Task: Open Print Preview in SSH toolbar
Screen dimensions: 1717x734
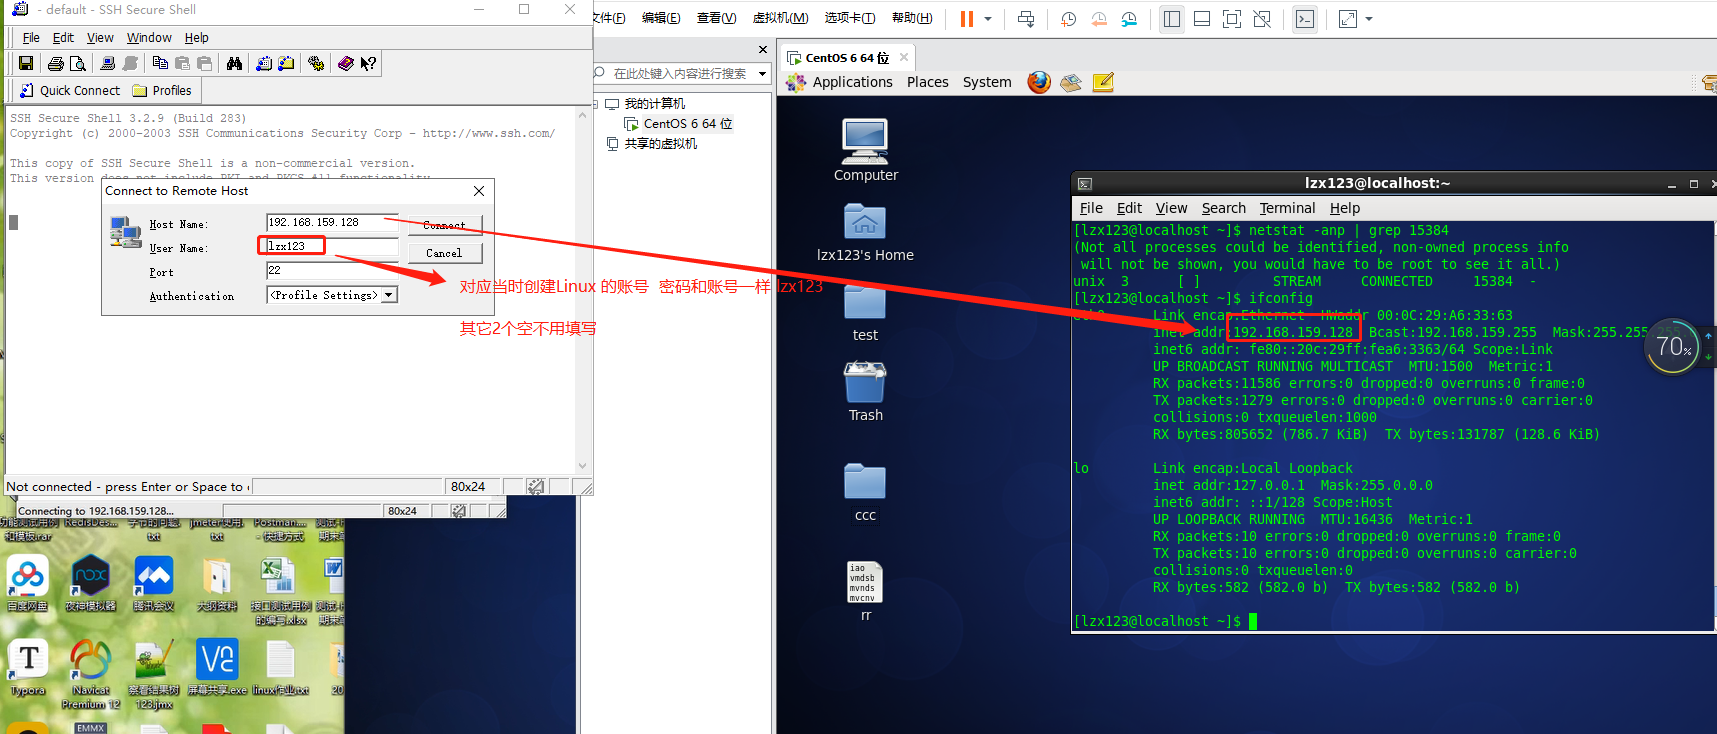Action: pos(77,63)
